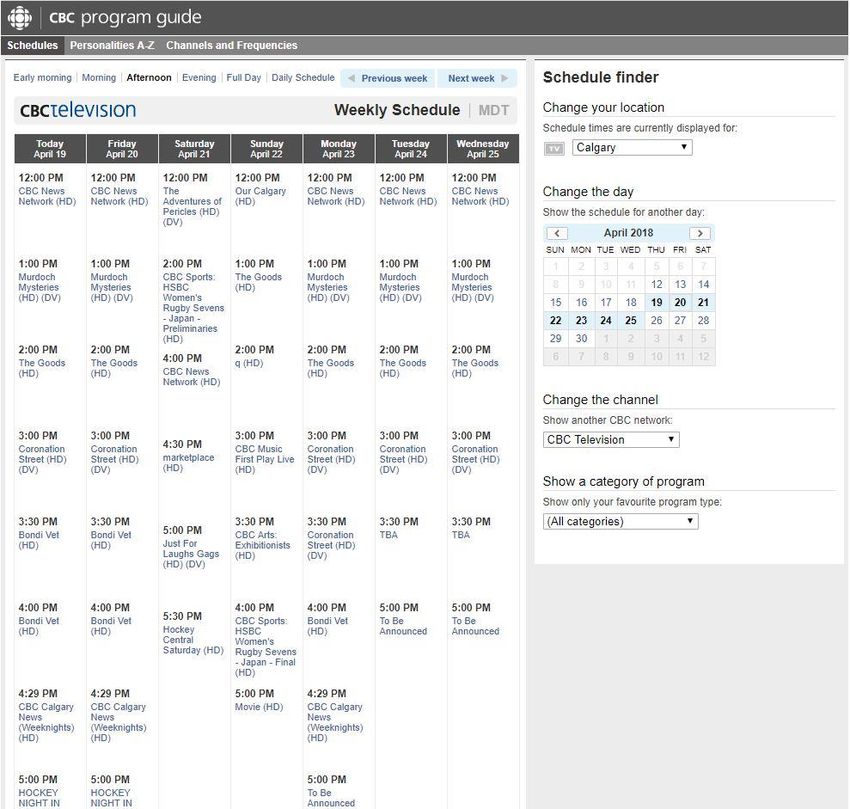Open Channels and Frequencies tab

pos(231,46)
